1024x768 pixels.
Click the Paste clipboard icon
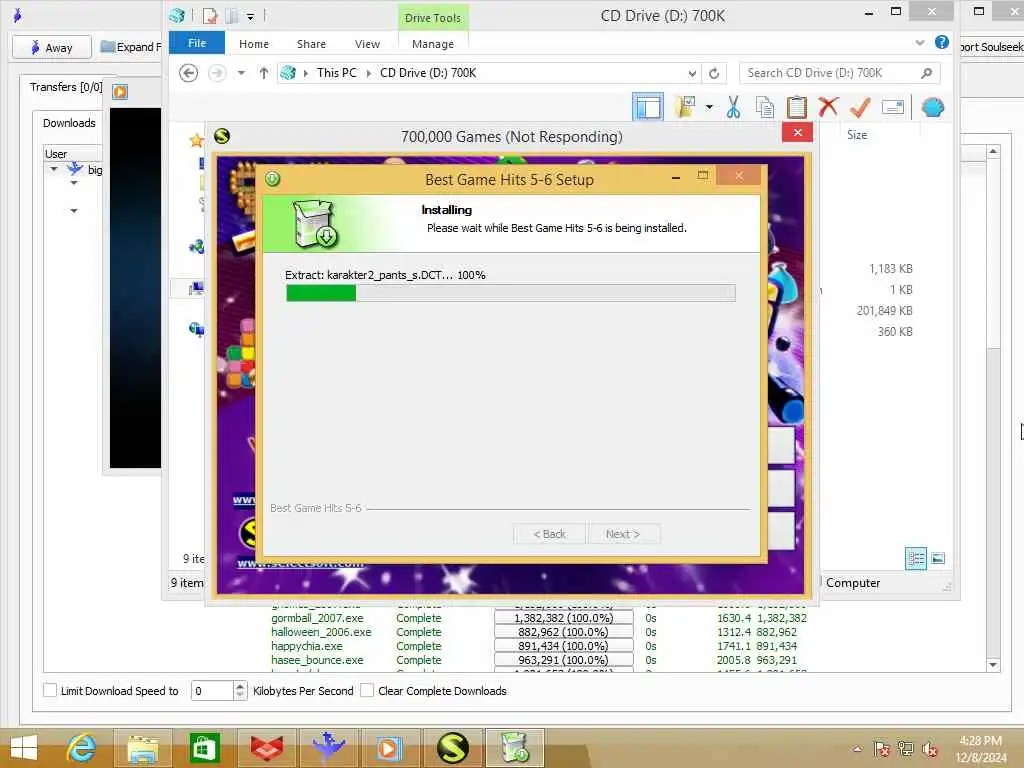[796, 107]
